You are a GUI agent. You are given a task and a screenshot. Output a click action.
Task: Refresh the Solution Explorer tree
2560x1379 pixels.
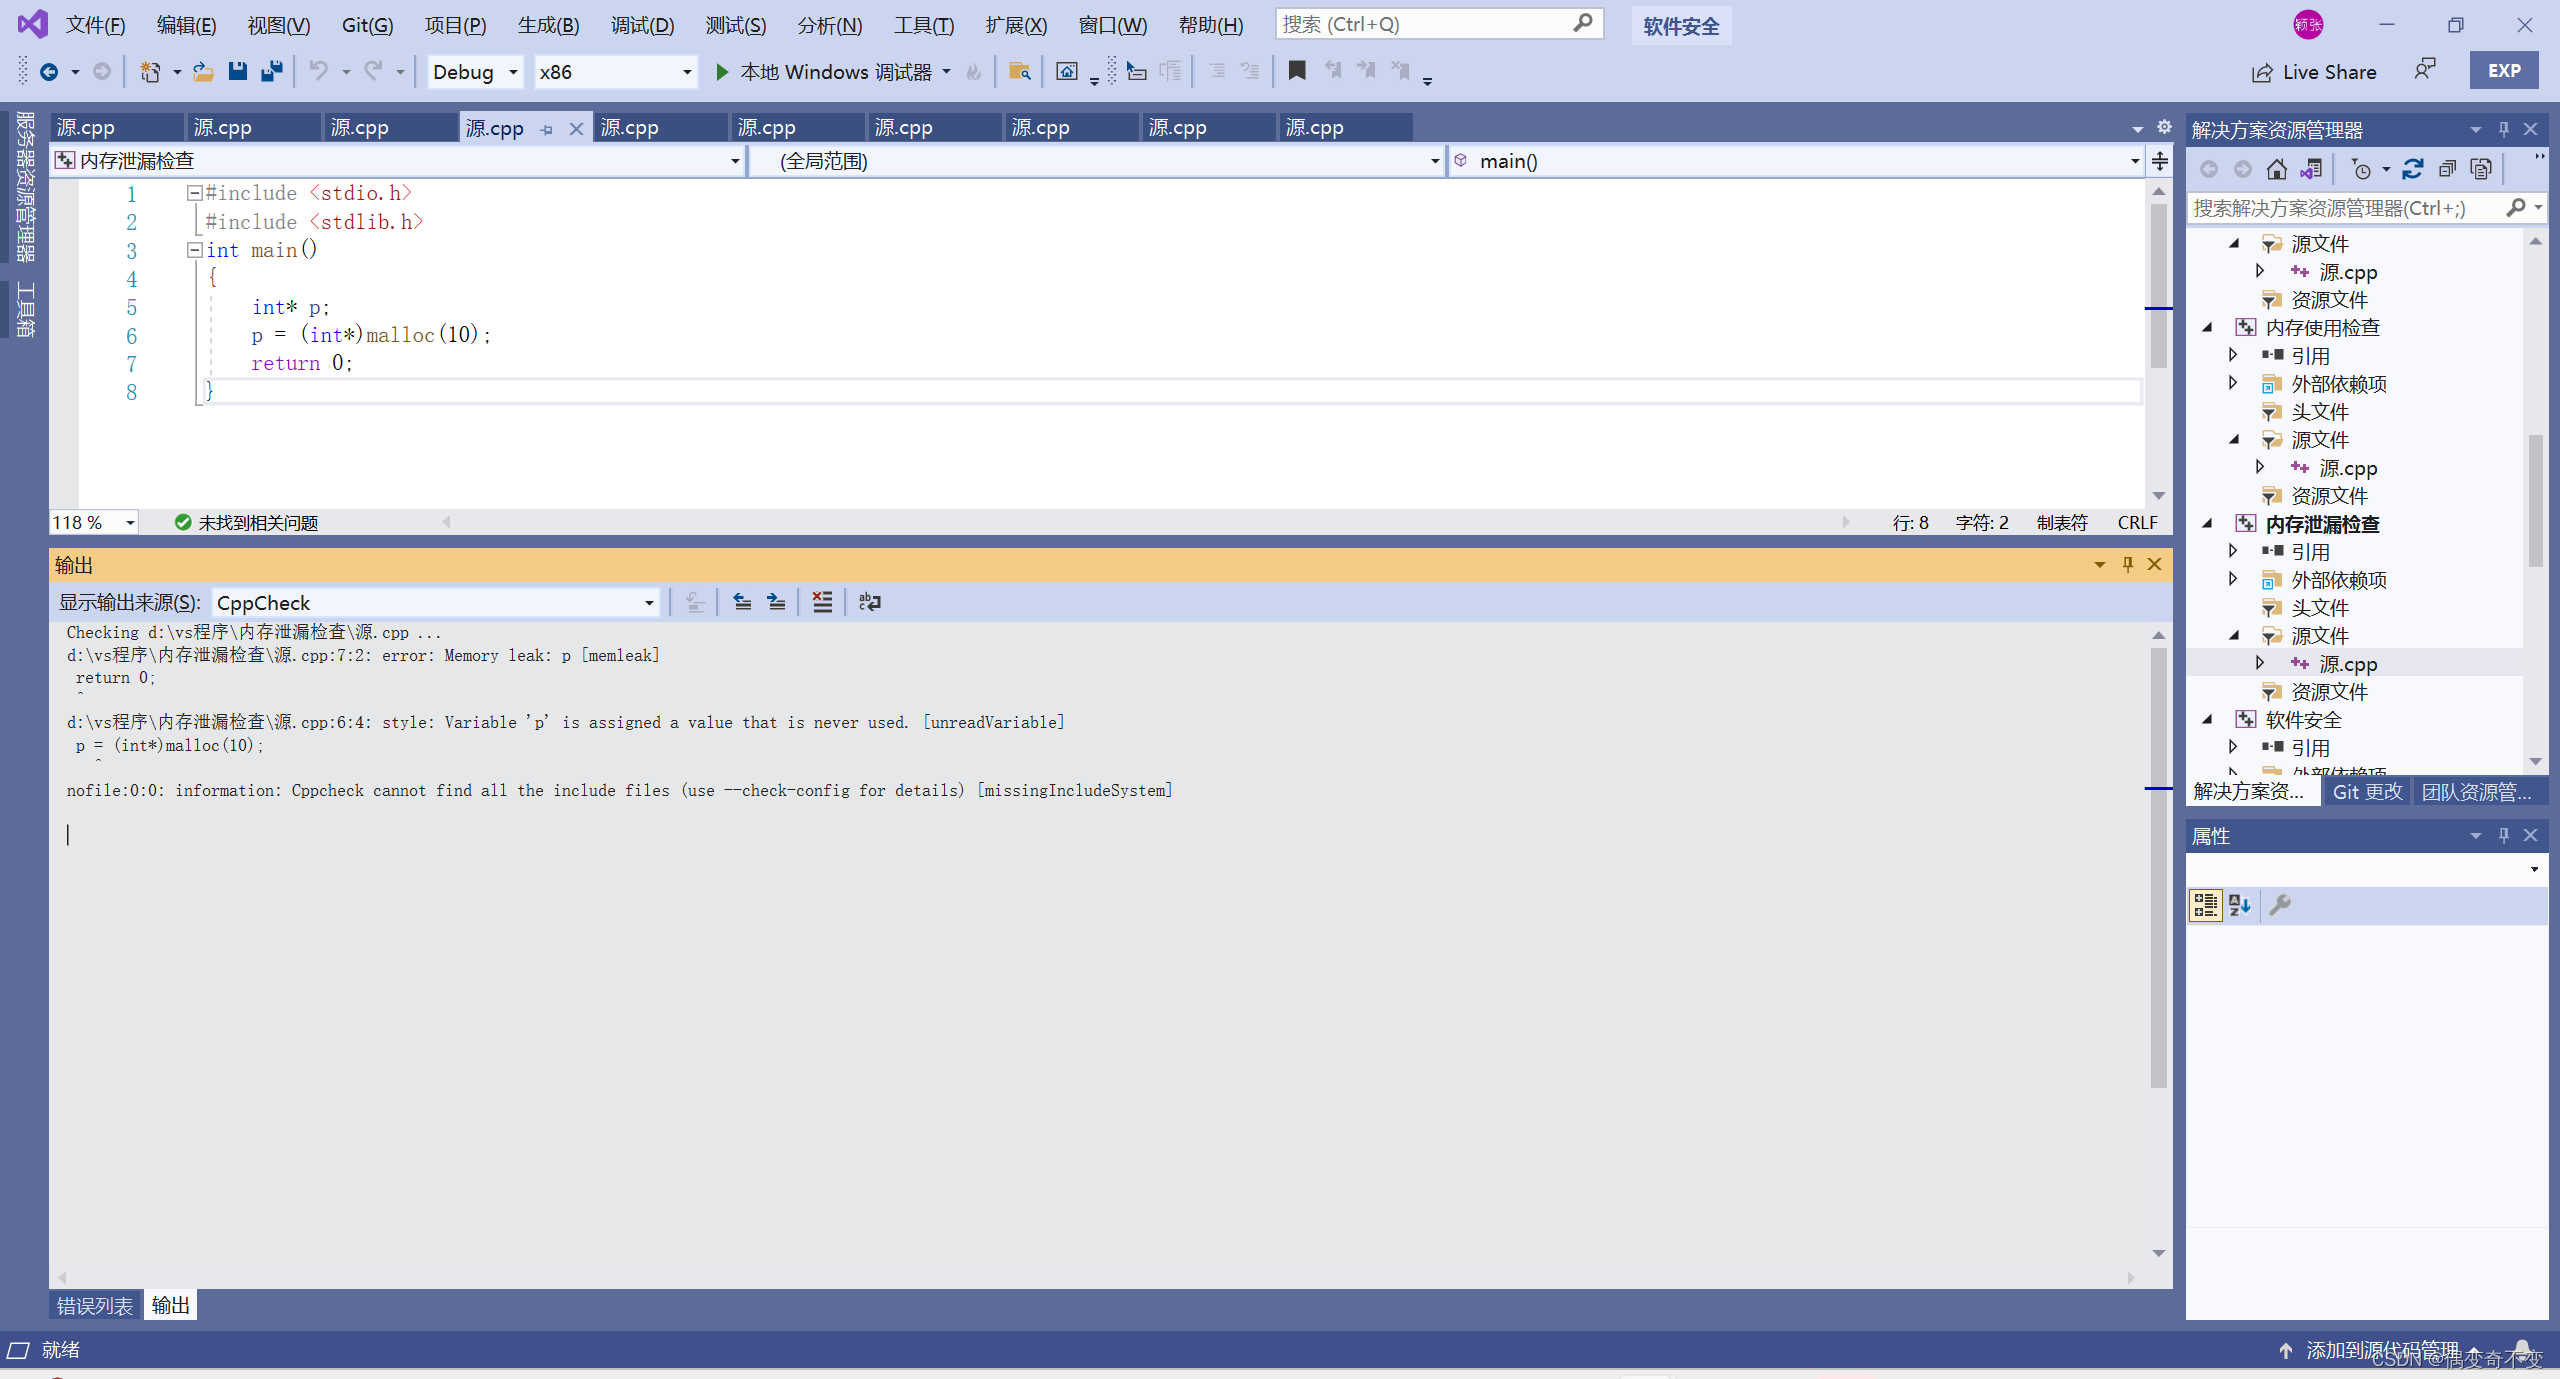[x=2413, y=169]
